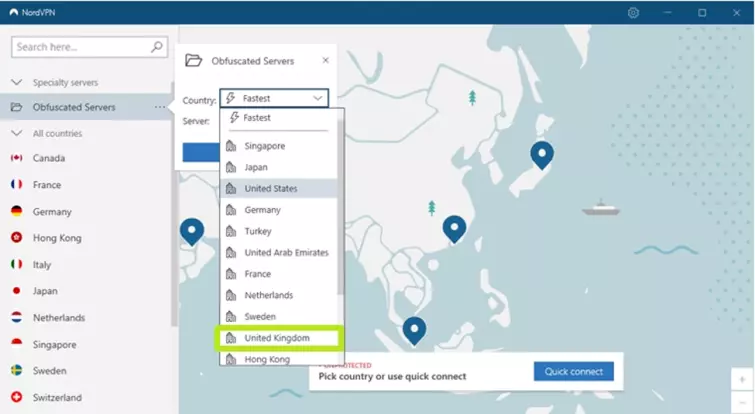Click the map pin at the left edge of the map
The width and height of the screenshot is (755, 414).
click(192, 231)
